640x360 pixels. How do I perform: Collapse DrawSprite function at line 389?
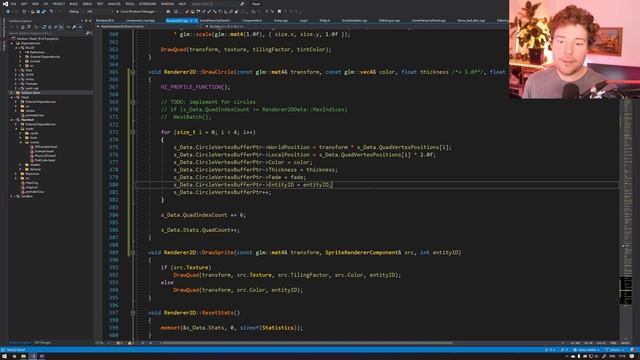(x=133, y=253)
